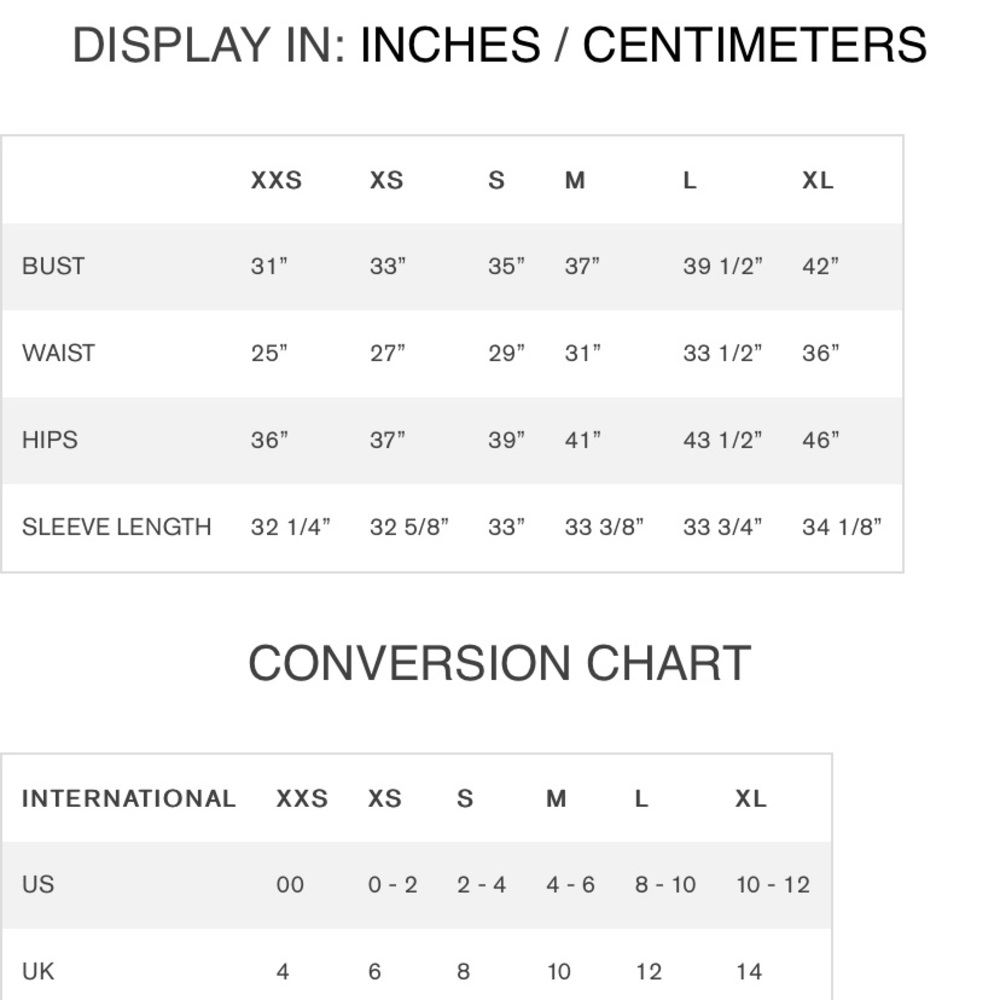Click the UK size 14 cell

click(749, 971)
